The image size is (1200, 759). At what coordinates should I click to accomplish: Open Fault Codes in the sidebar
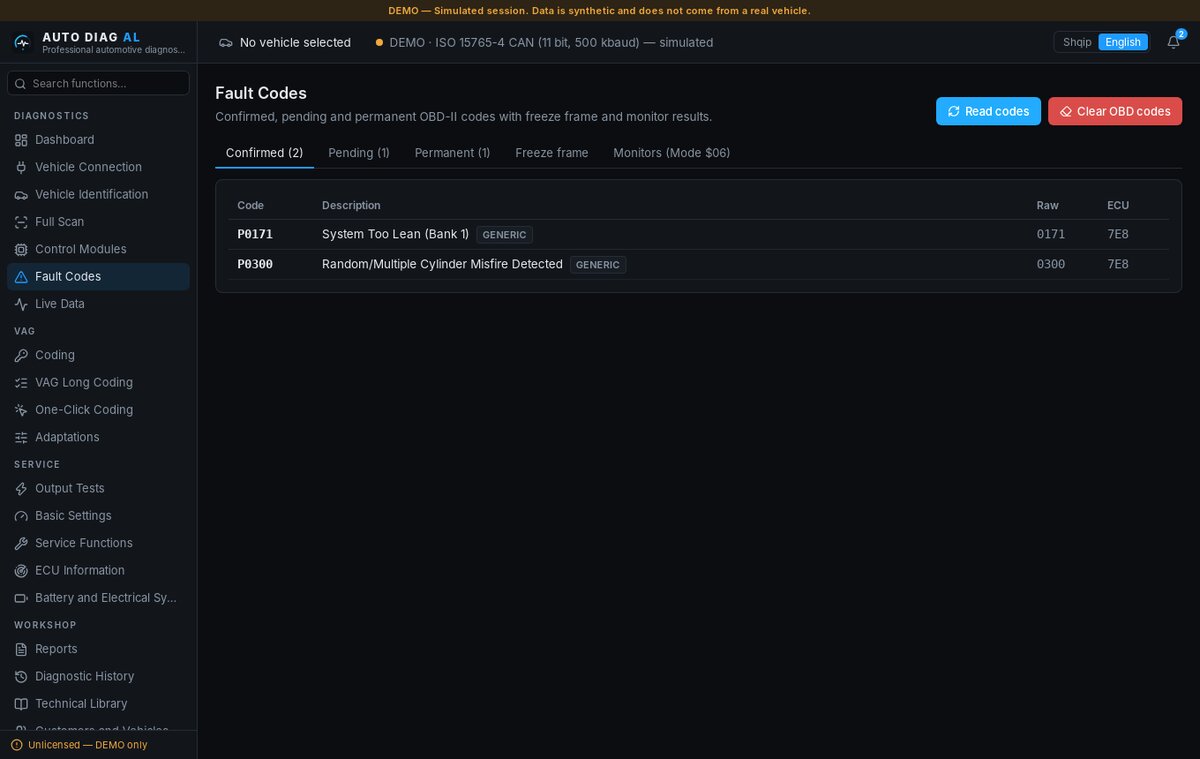[98, 277]
